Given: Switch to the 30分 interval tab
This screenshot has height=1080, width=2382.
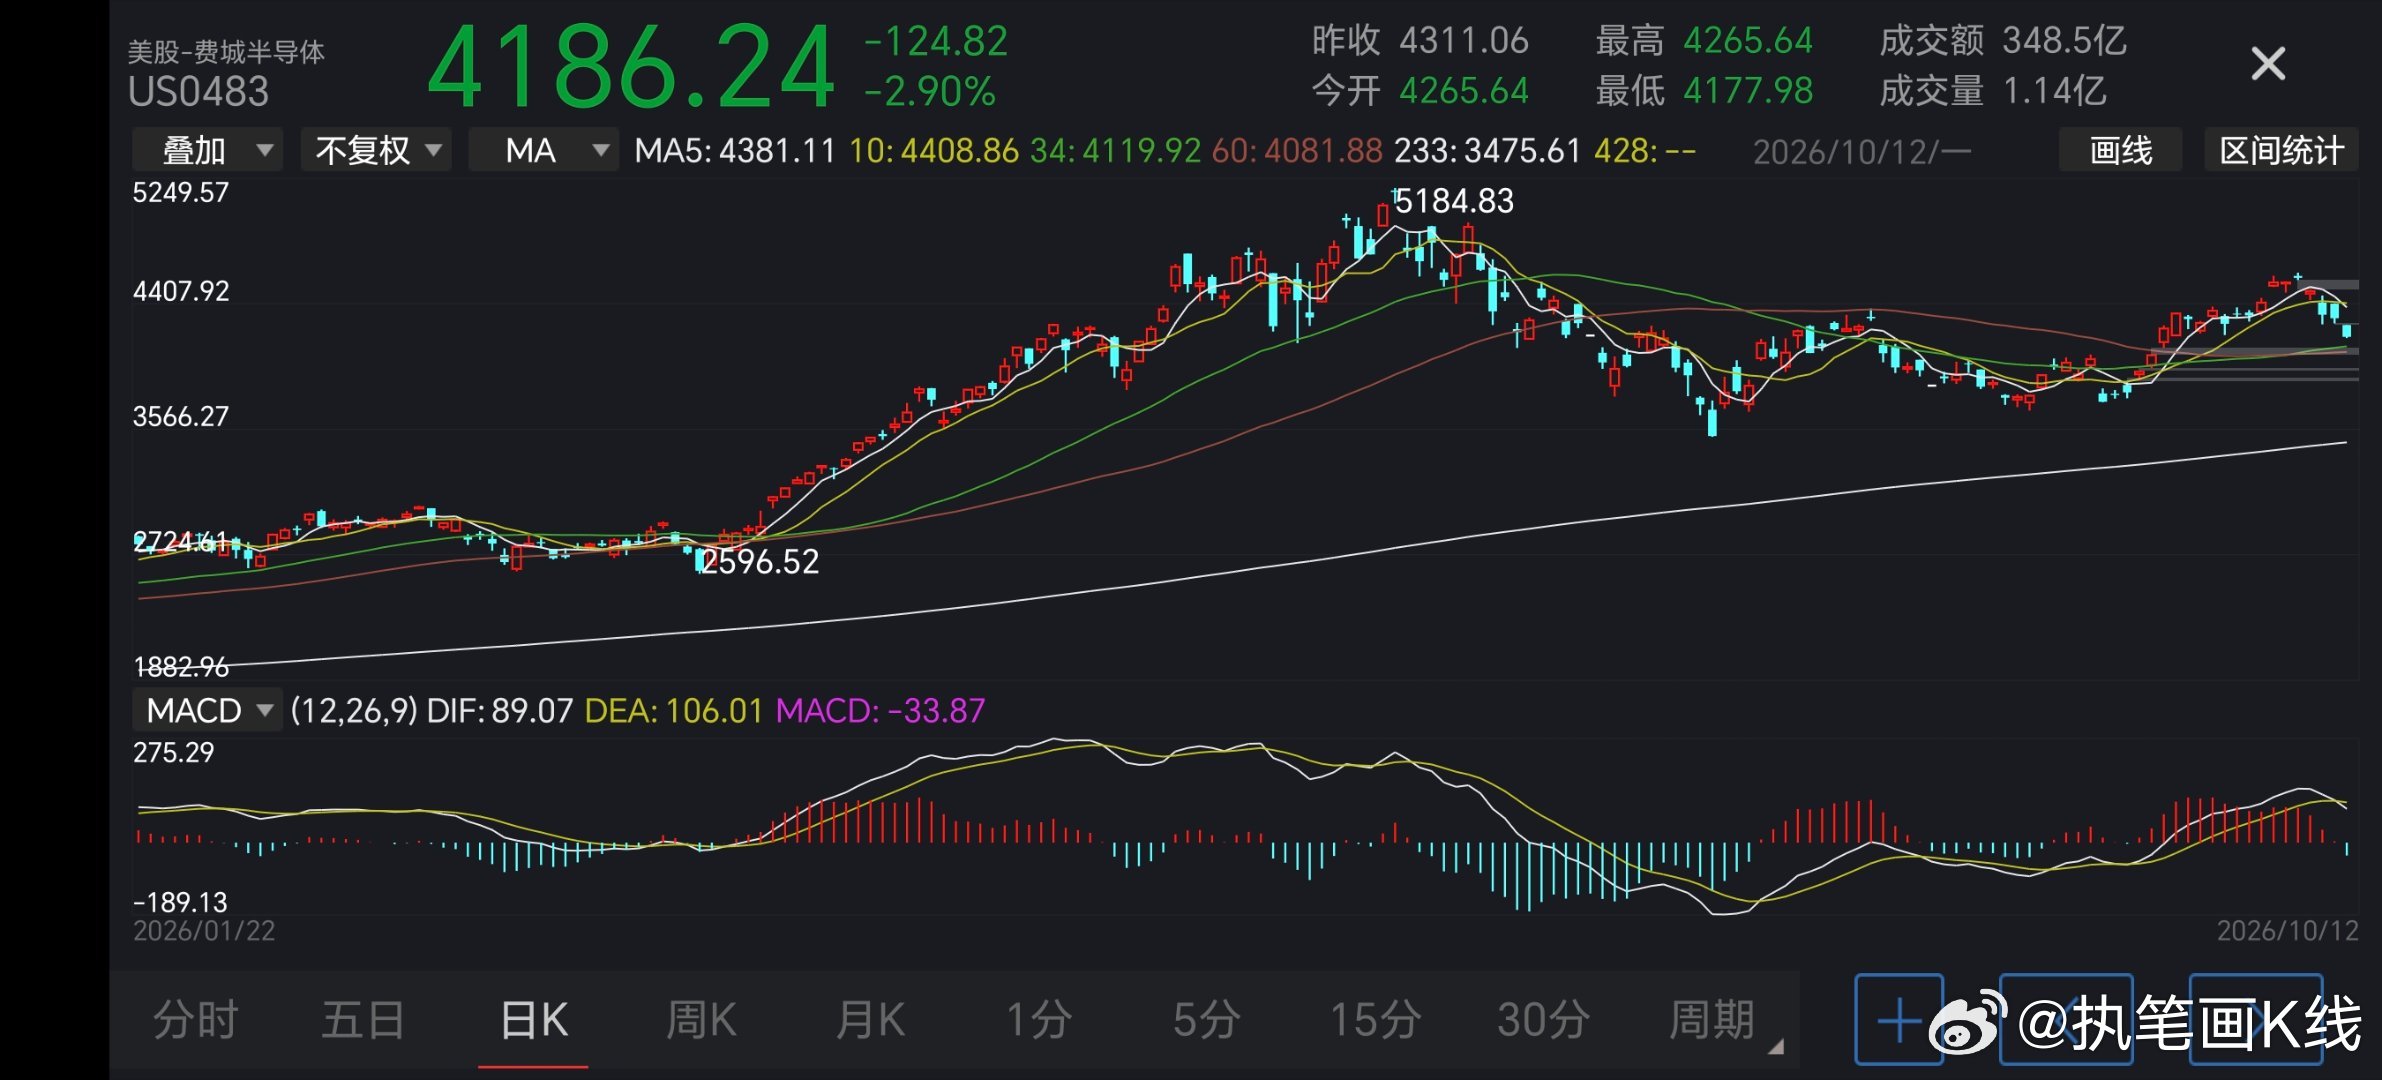Looking at the screenshot, I should tap(1543, 1020).
